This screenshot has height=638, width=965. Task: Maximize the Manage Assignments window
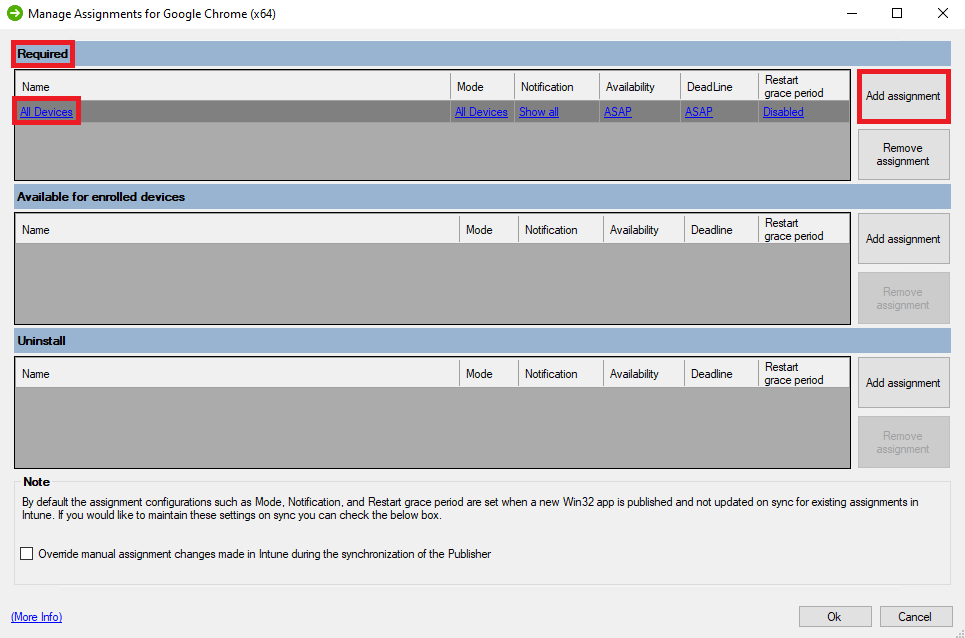pos(897,13)
